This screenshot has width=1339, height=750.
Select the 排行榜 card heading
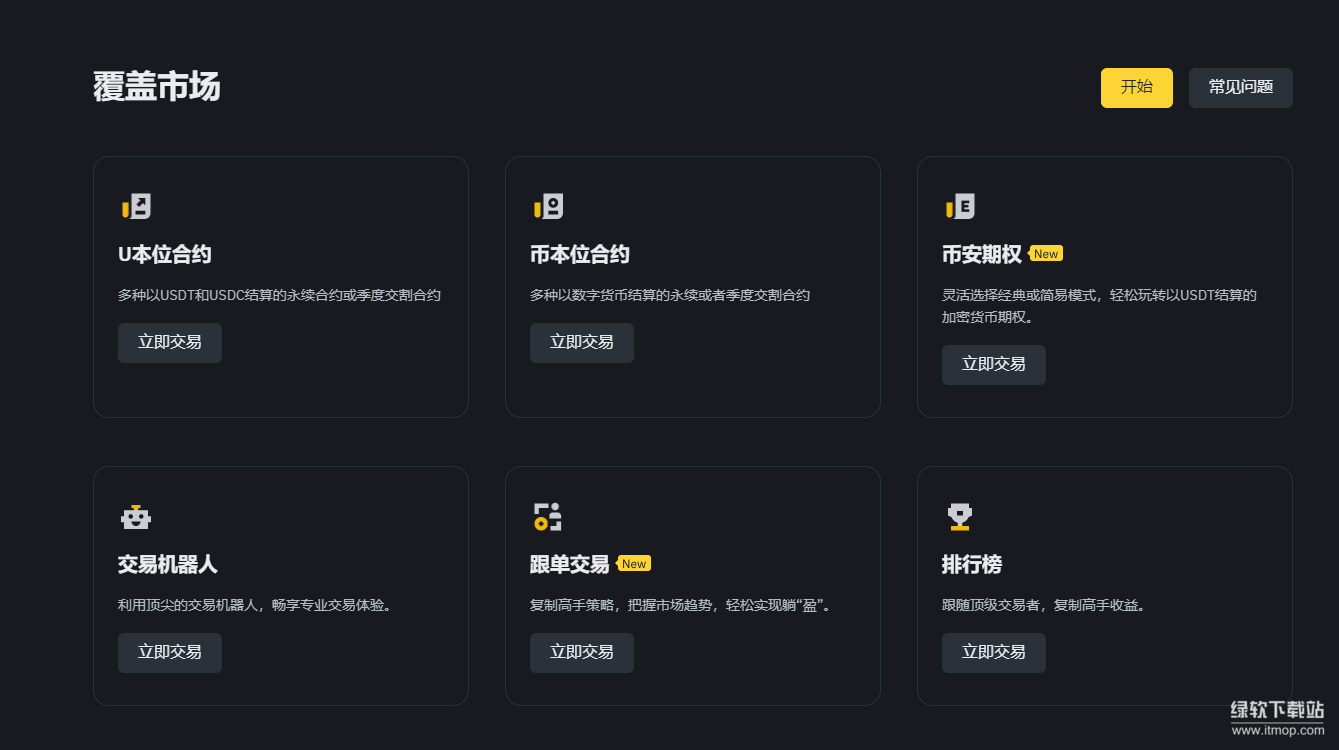point(972,565)
